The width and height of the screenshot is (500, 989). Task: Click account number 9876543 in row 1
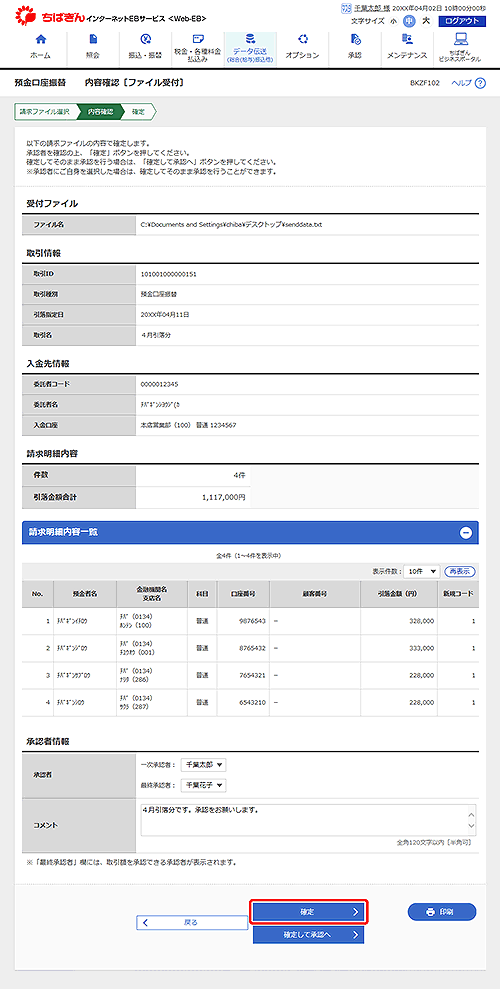tap(253, 621)
